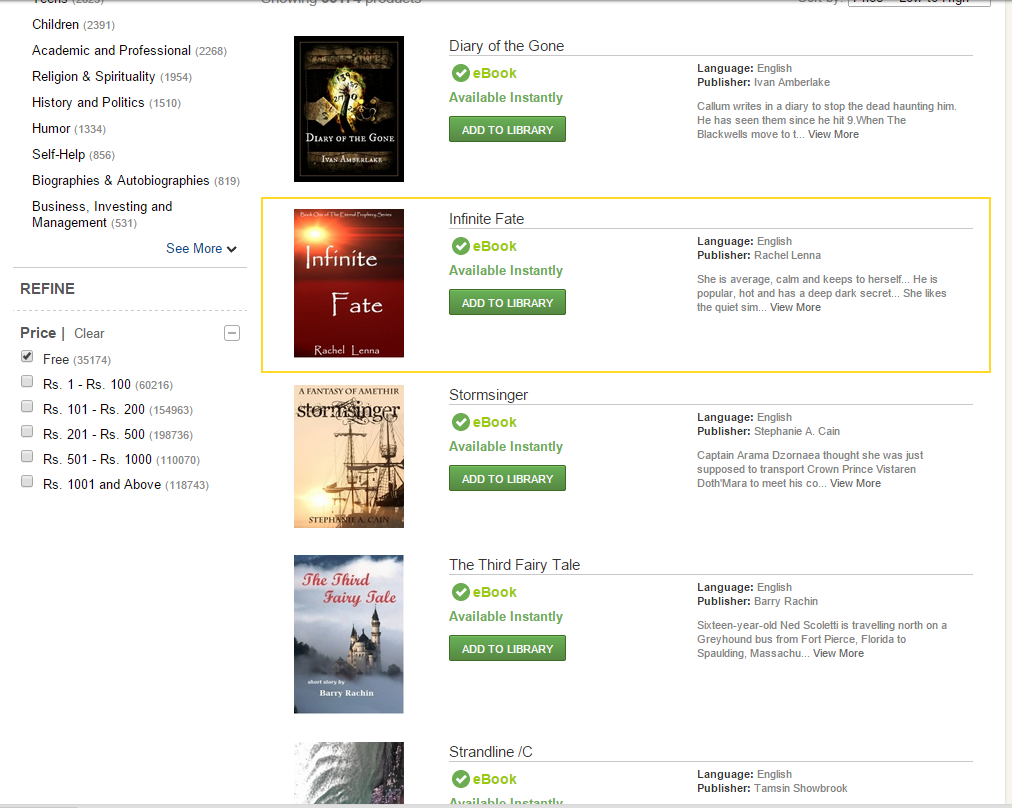Click the eBook icon beside Infinite Fate
The width and height of the screenshot is (1012, 808).
point(461,246)
